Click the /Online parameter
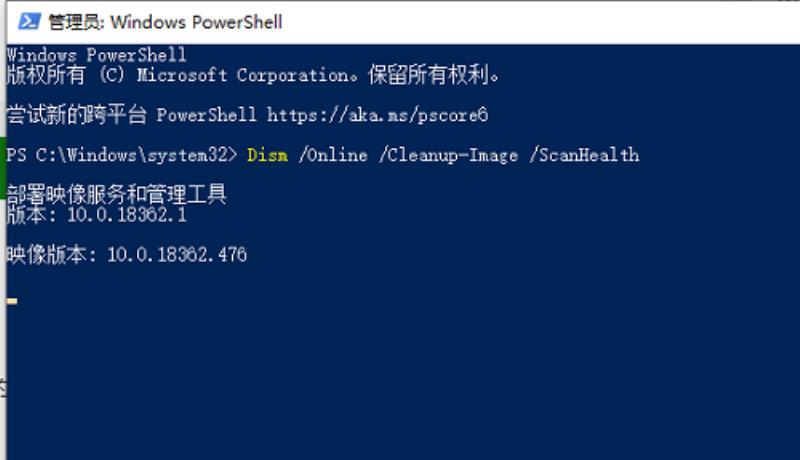The width and height of the screenshot is (800, 460). click(x=333, y=155)
